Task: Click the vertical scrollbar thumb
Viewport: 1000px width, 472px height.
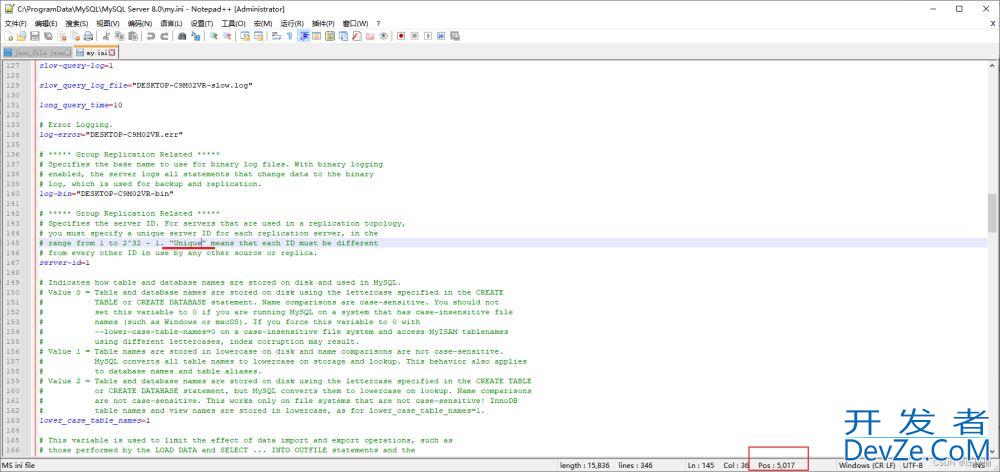Action: 992,212
